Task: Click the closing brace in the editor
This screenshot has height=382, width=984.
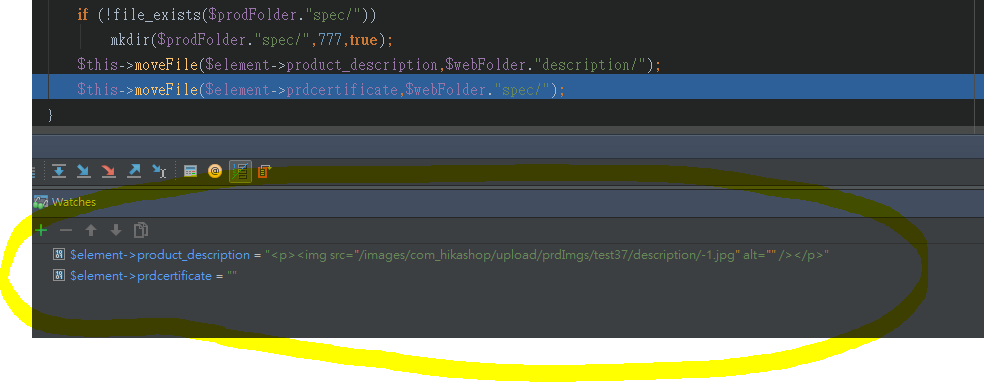Action: tap(50, 115)
